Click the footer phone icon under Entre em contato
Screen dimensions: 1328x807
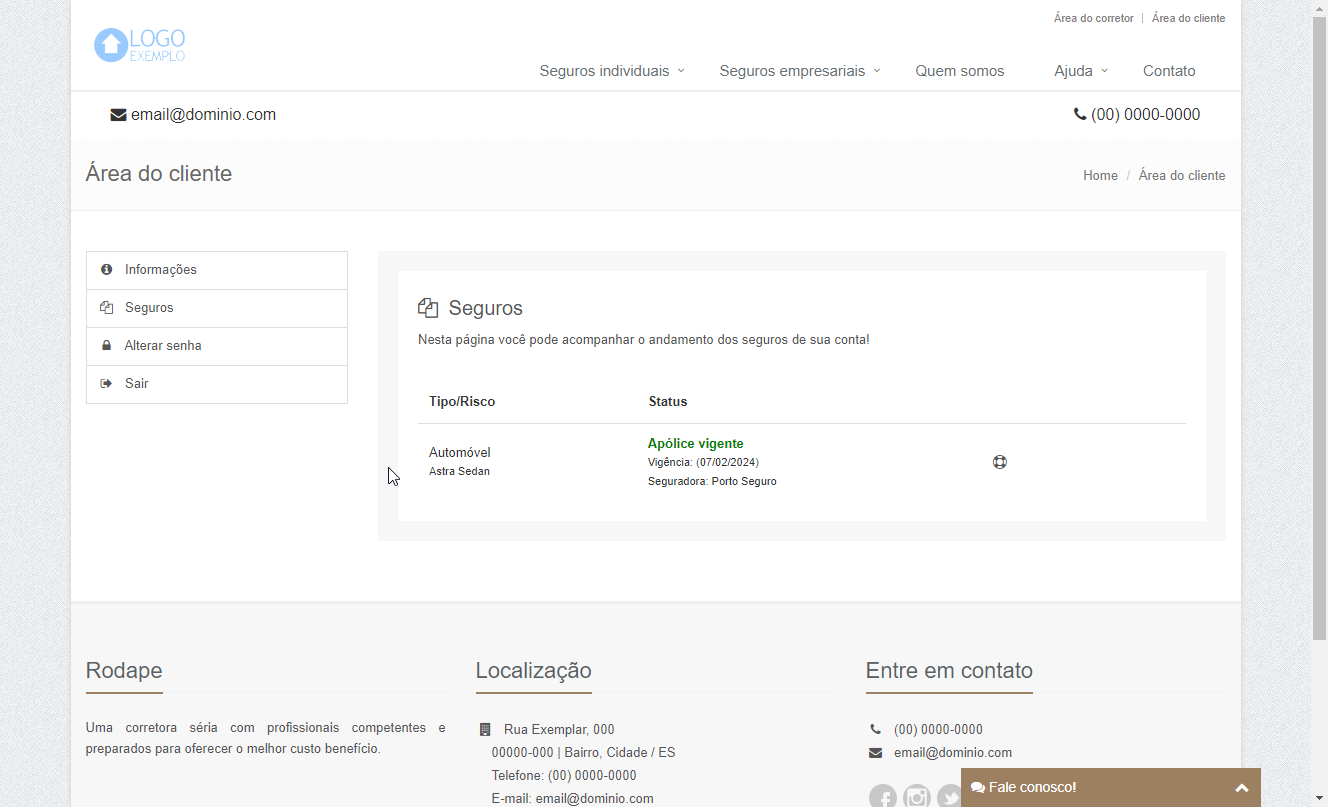pos(876,730)
